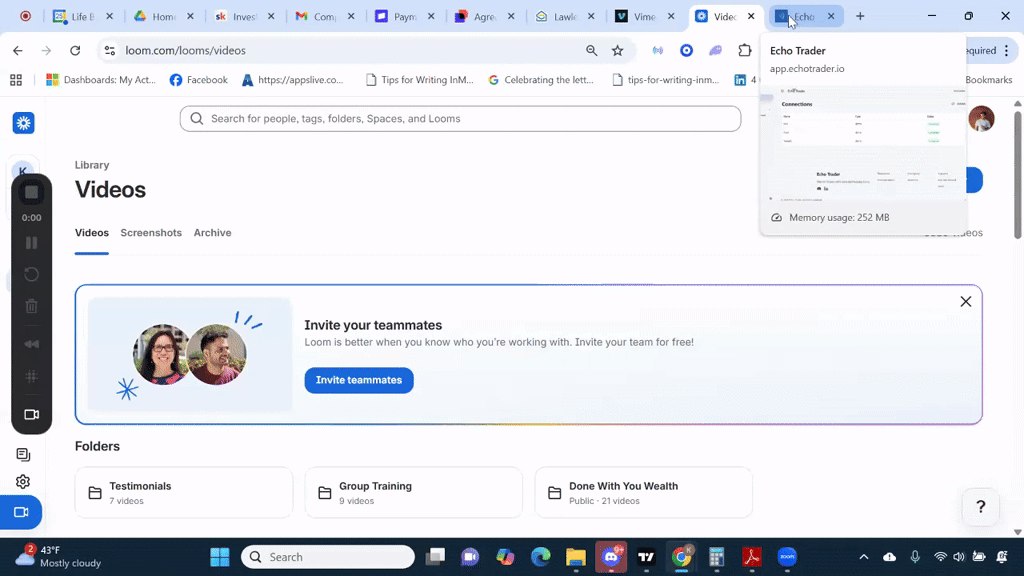The image size is (1024, 576).
Task: Click the blue record video button
Action: [x=21, y=513]
